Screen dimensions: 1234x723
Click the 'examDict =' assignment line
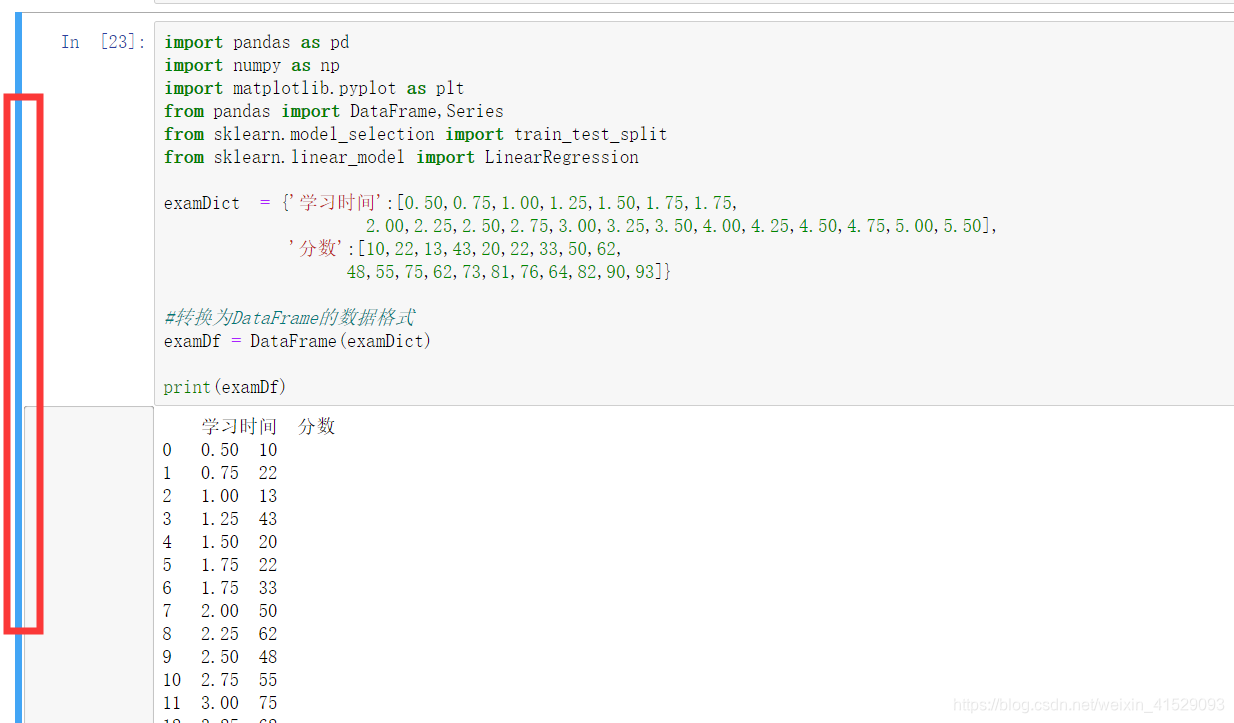(451, 203)
